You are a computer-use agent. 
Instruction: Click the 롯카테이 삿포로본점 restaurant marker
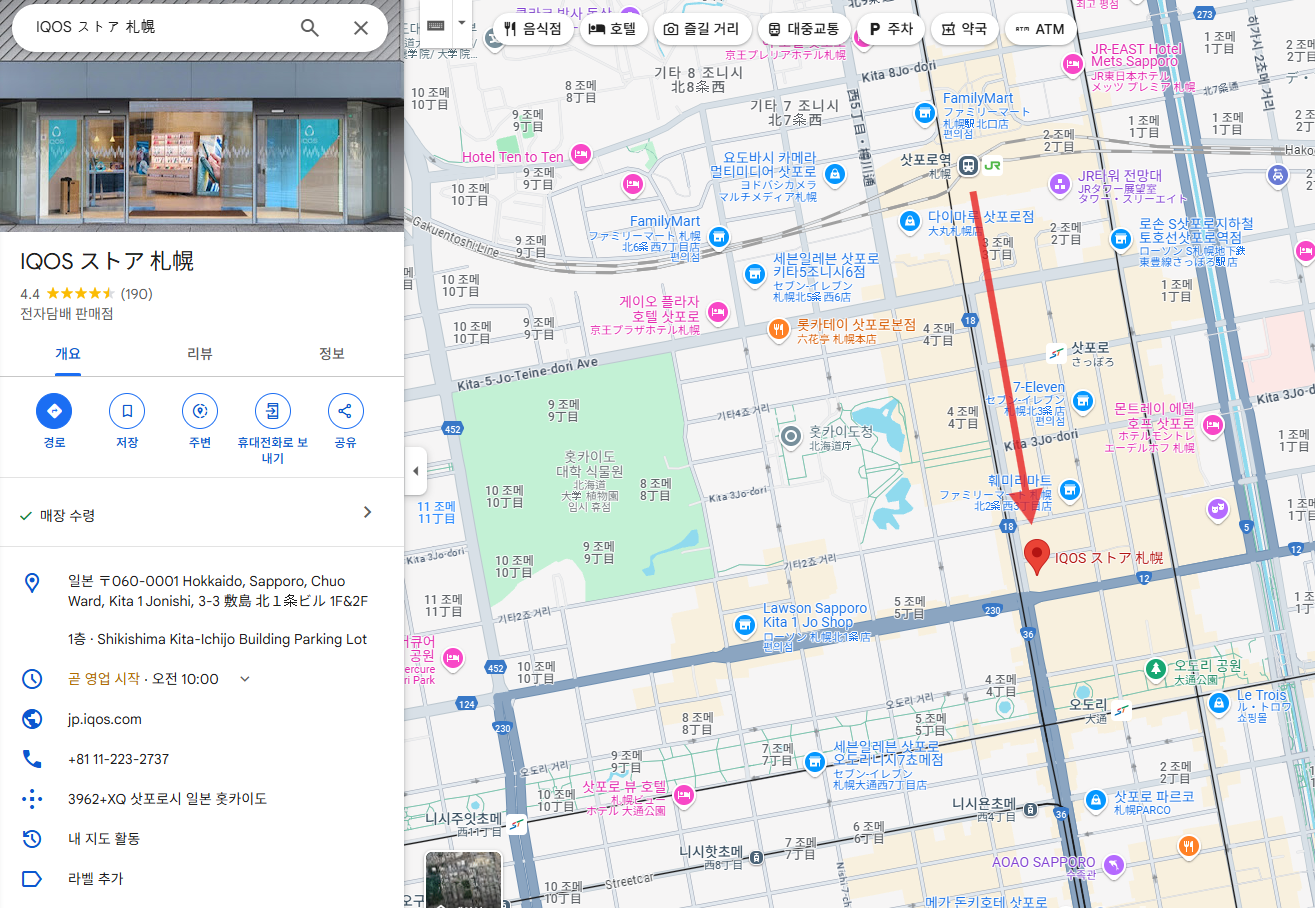778,328
